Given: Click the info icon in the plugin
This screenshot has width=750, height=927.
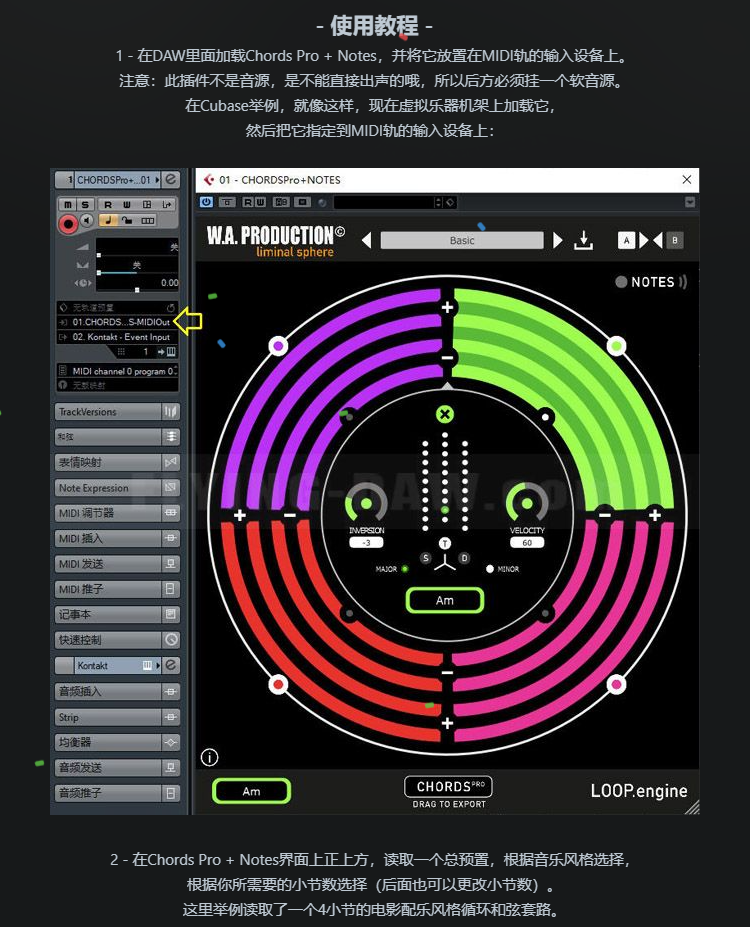Looking at the screenshot, I should [x=209, y=757].
